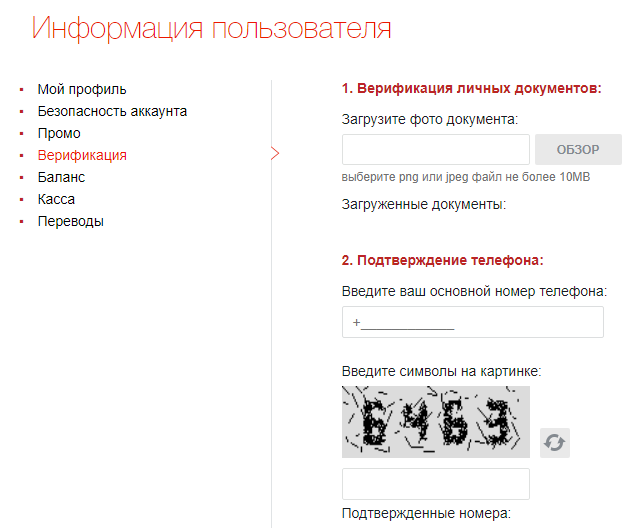
Task: Open Мой профиль section
Action: coord(82,89)
